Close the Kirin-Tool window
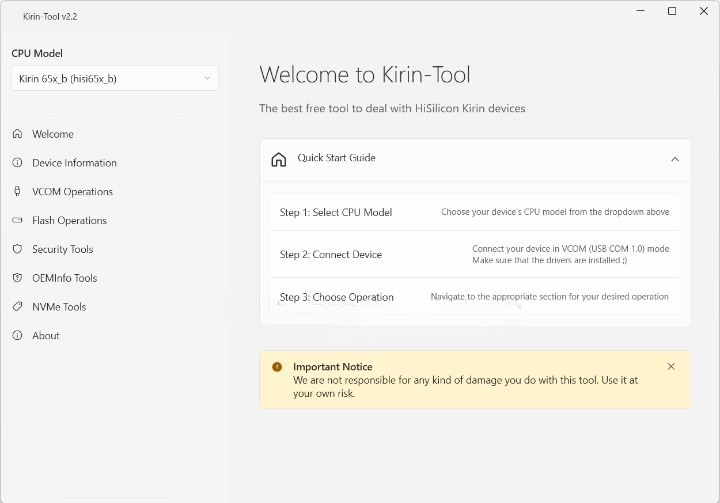Viewport: 720px width, 503px height. (x=703, y=11)
